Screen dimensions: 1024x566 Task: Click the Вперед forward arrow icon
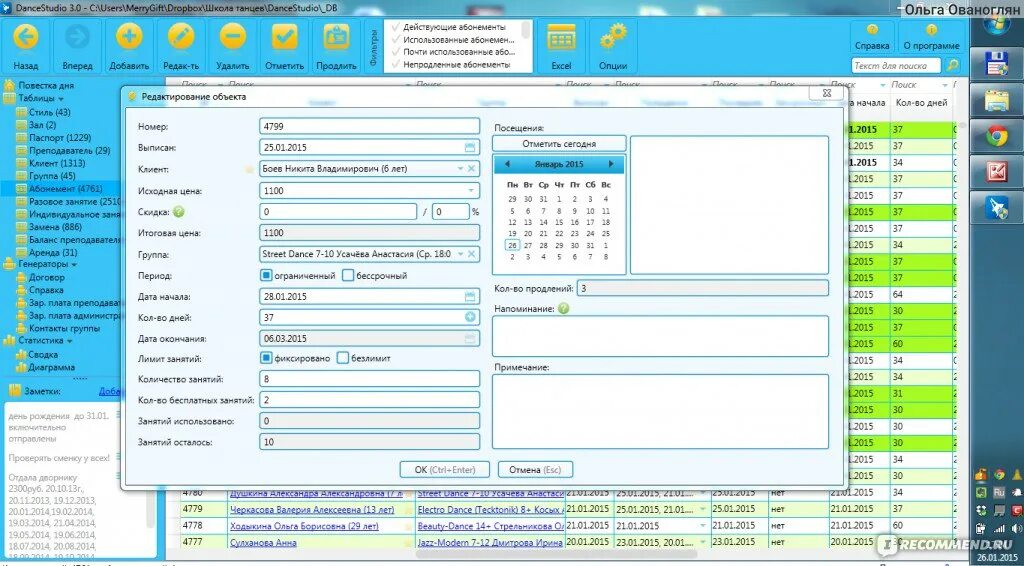click(78, 37)
